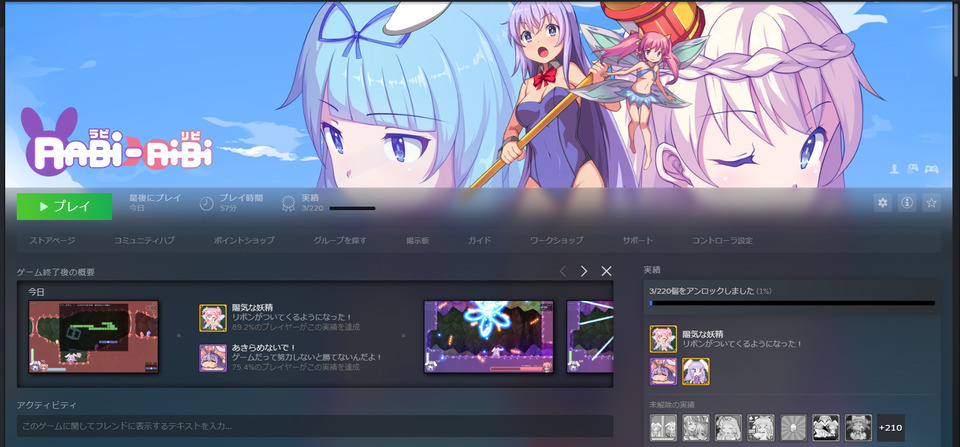This screenshot has height=447, width=960.
Task: Click 陽気な妖精 icon in achievements sidebar
Action: [x=663, y=339]
